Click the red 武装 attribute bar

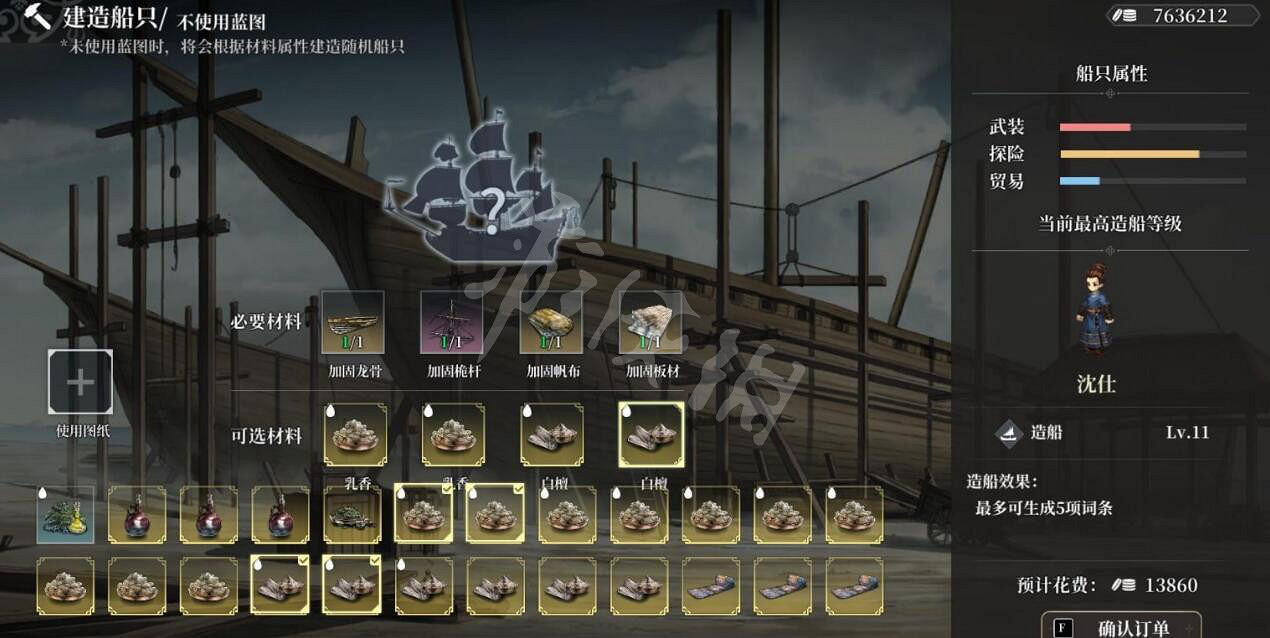pos(1152,127)
